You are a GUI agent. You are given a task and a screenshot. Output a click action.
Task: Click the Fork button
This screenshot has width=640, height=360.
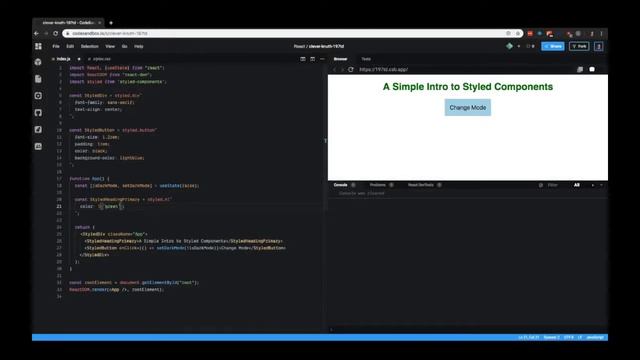pyautogui.click(x=579, y=47)
